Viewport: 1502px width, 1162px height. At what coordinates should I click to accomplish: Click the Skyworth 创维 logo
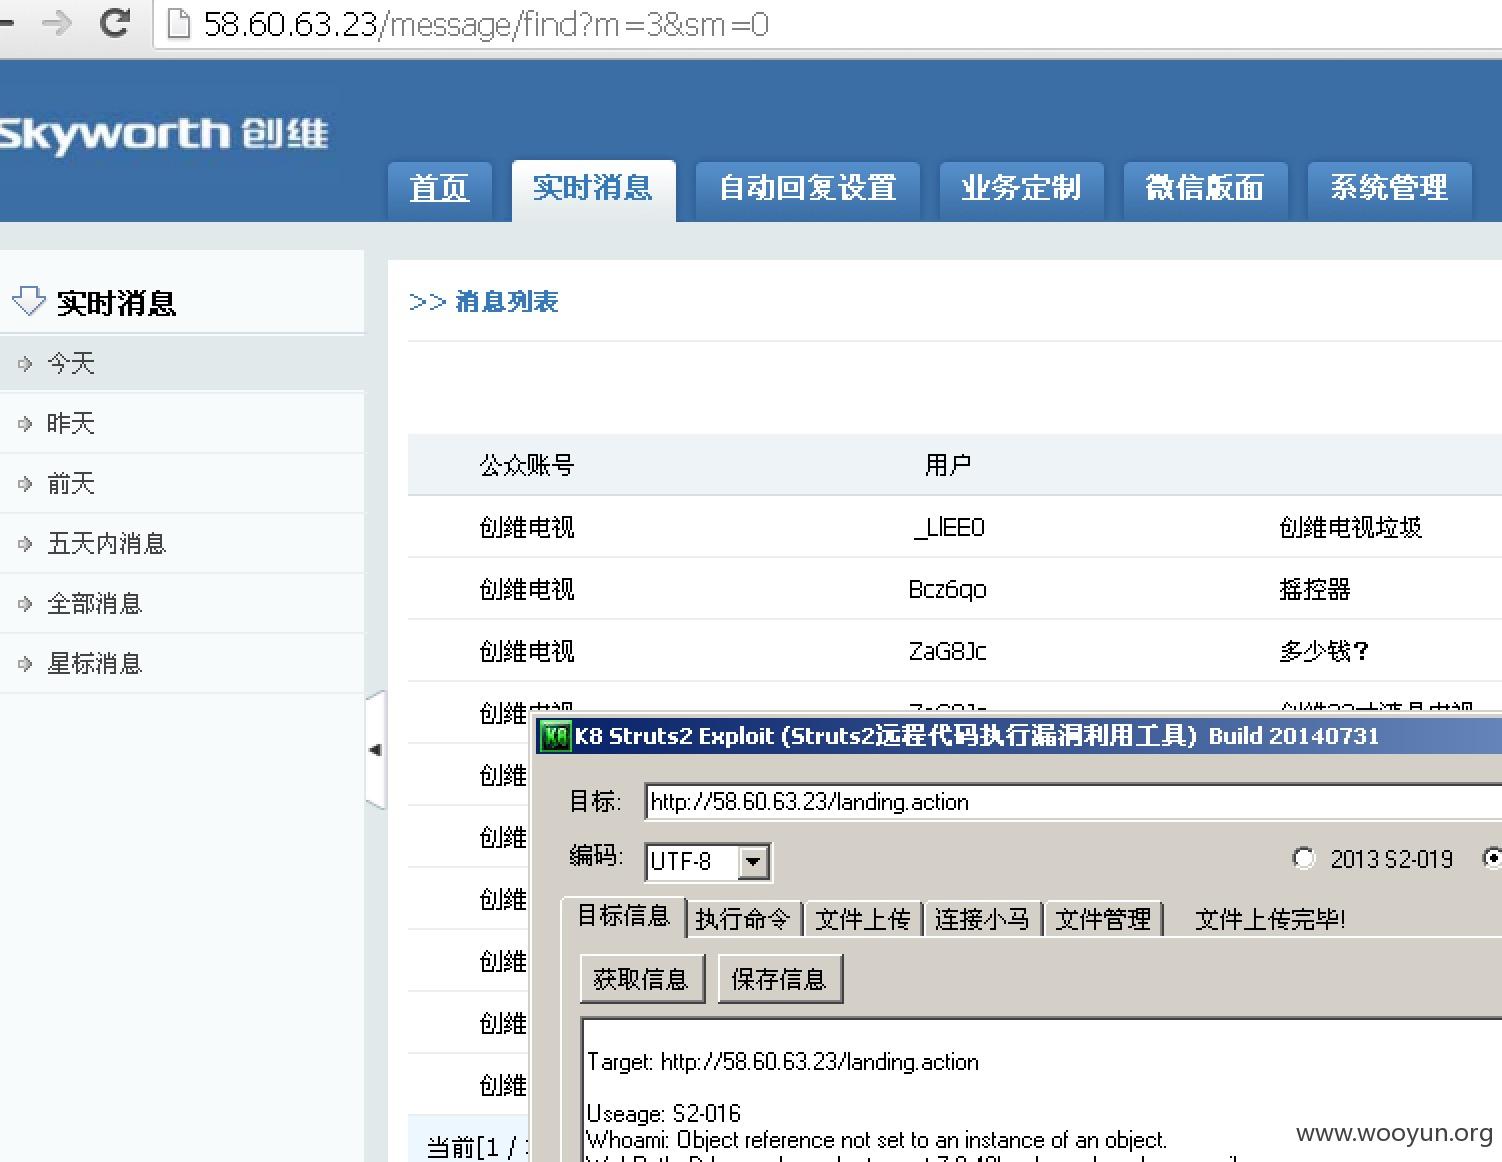[163, 134]
